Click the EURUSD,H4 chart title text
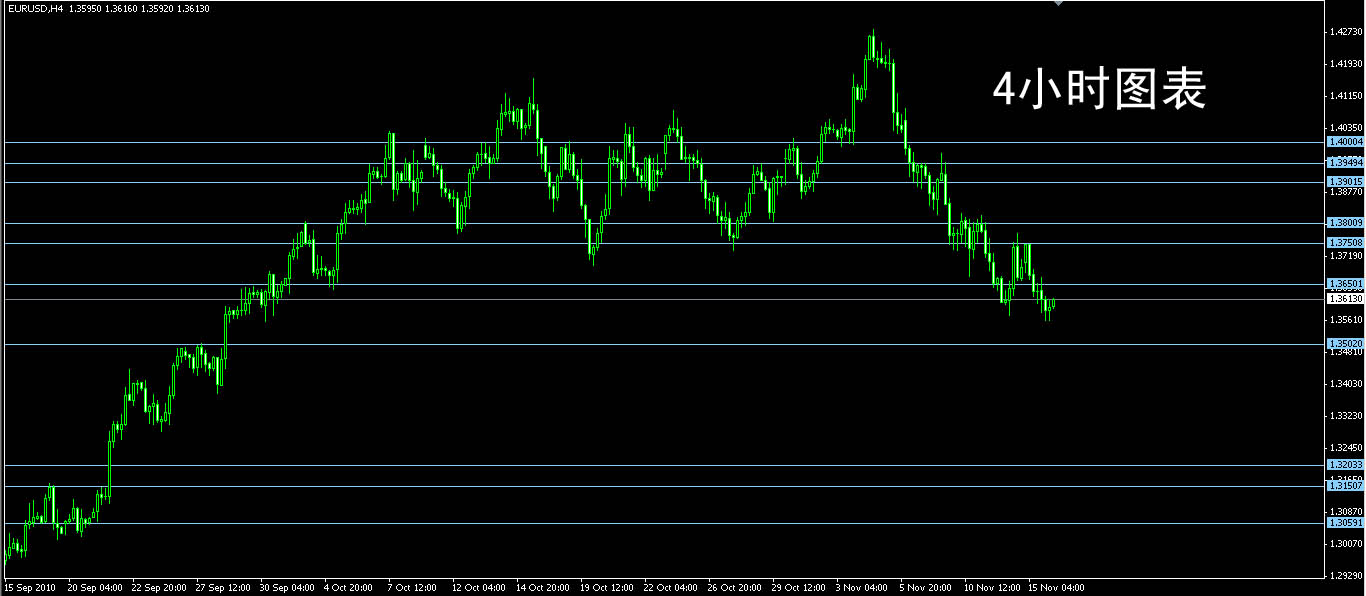The width and height of the screenshot is (1366, 596). 34,9
